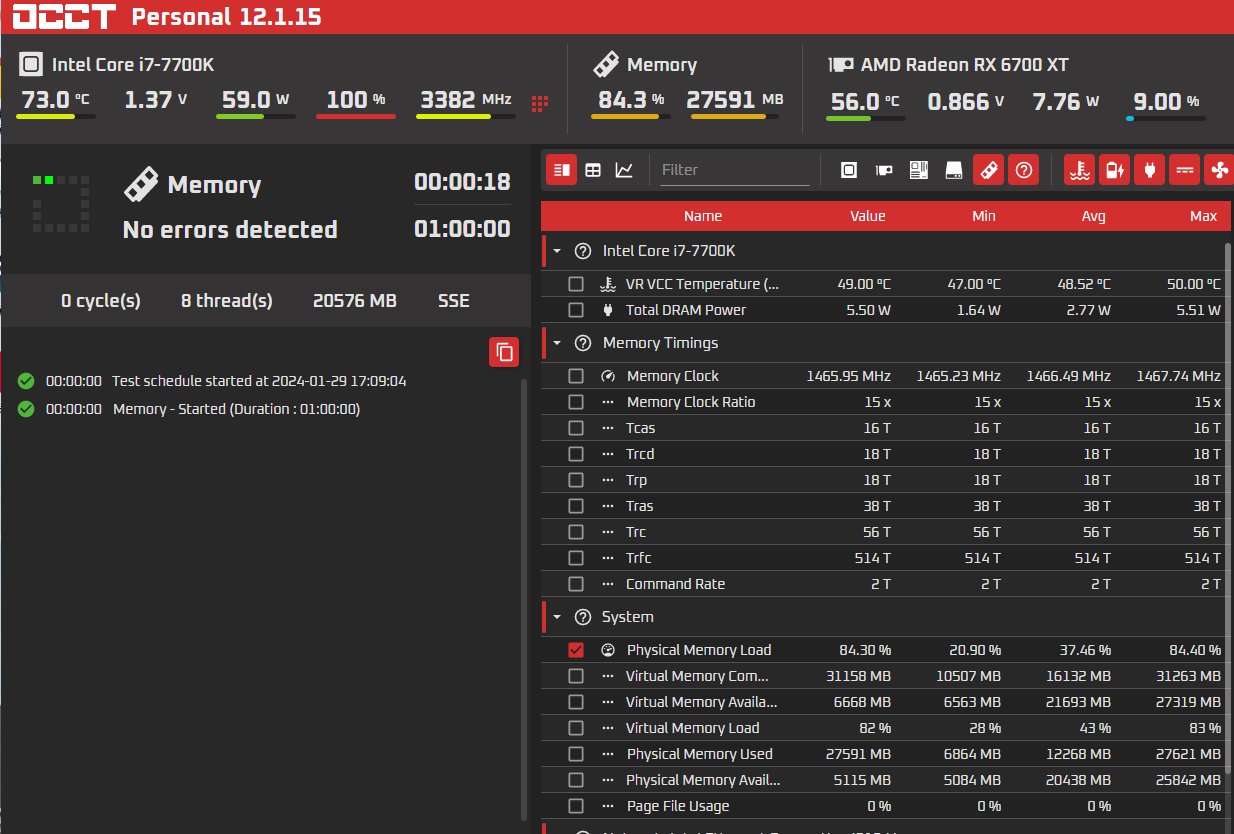This screenshot has height=834, width=1234.
Task: Check the Virtual Memory Load checkbox
Action: tap(576, 728)
